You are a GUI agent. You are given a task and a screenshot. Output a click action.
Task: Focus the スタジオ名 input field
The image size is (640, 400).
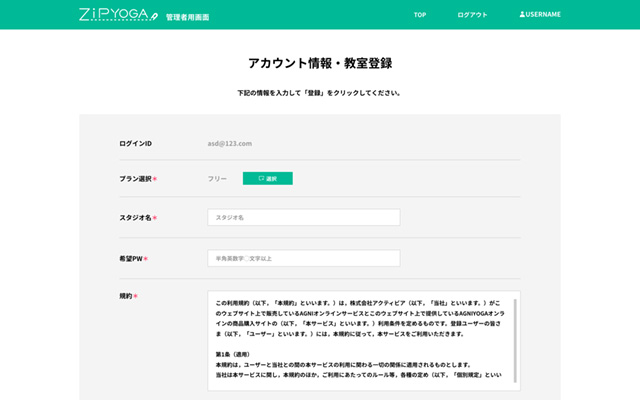[x=303, y=217]
